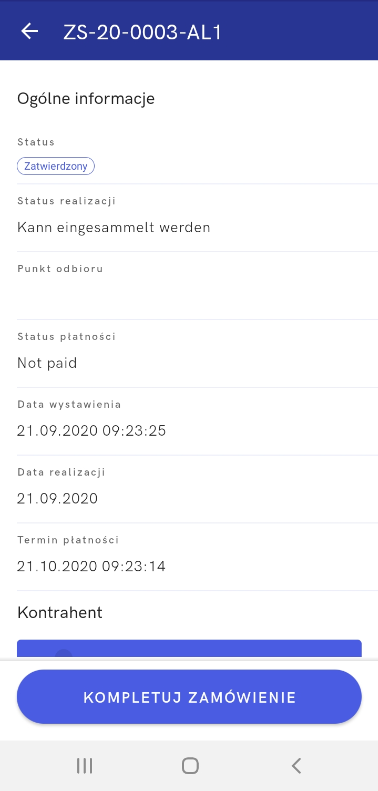Select the Kann eingesammelt werden value
This screenshot has height=791, width=378.
click(x=114, y=228)
